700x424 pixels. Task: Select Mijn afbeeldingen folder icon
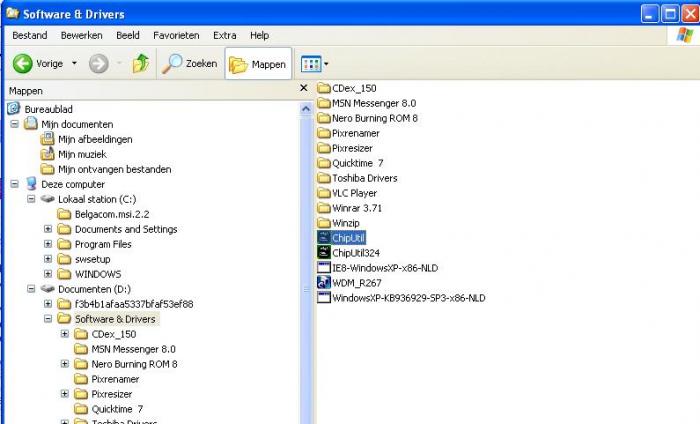tap(47, 139)
